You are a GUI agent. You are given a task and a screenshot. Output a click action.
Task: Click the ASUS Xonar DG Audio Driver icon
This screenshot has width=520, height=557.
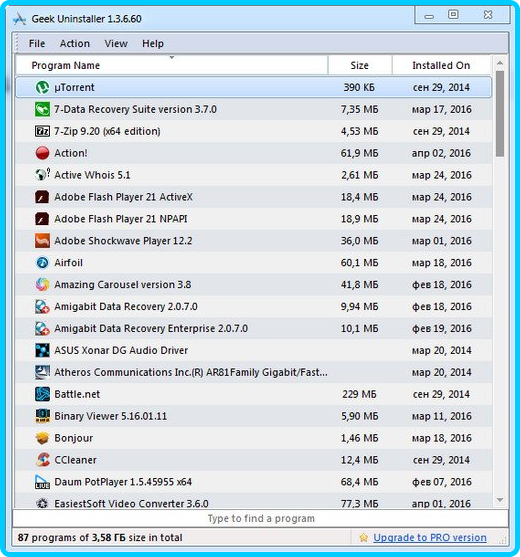pos(42,350)
